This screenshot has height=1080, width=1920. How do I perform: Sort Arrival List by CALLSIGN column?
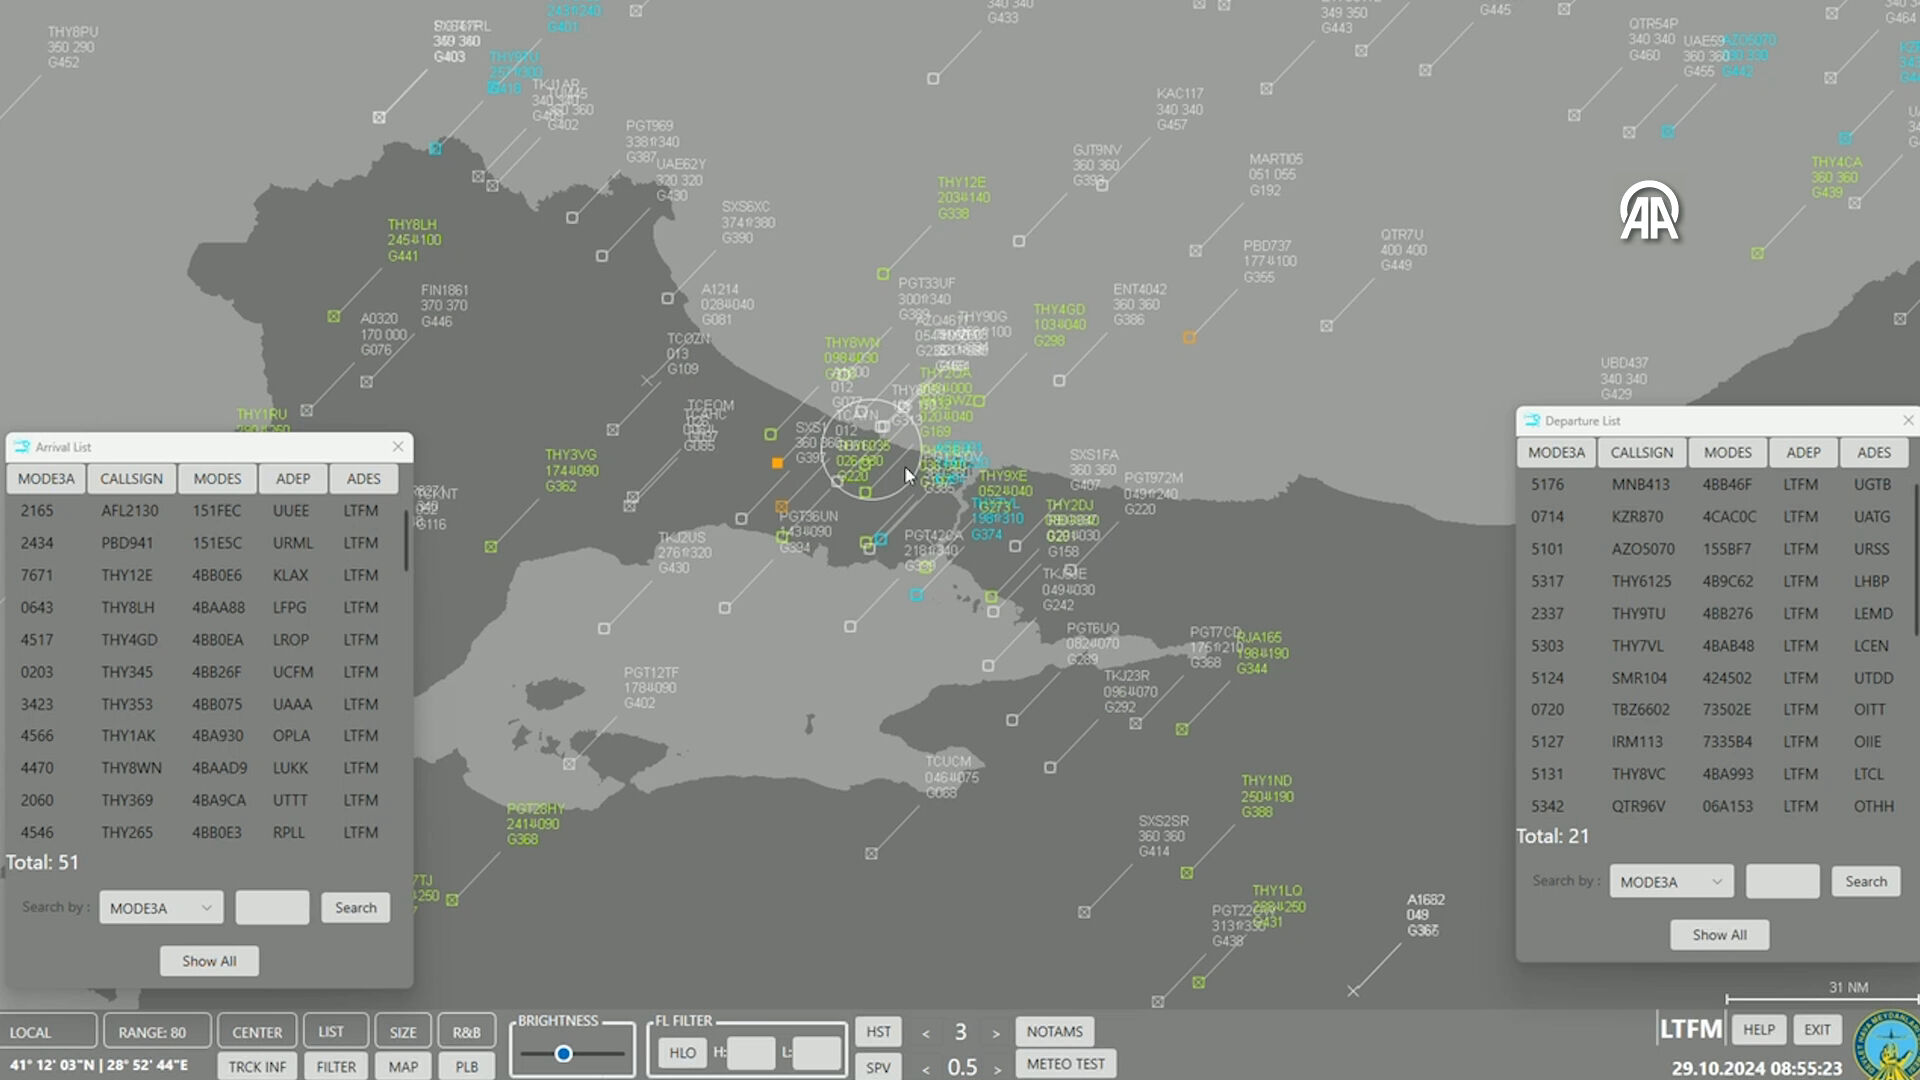tap(131, 479)
